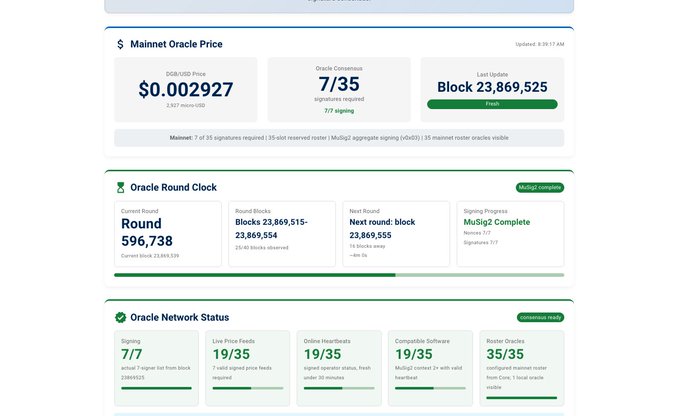The width and height of the screenshot is (680, 416).
Task: Click the "Current Round" label
Action: [x=140, y=211]
